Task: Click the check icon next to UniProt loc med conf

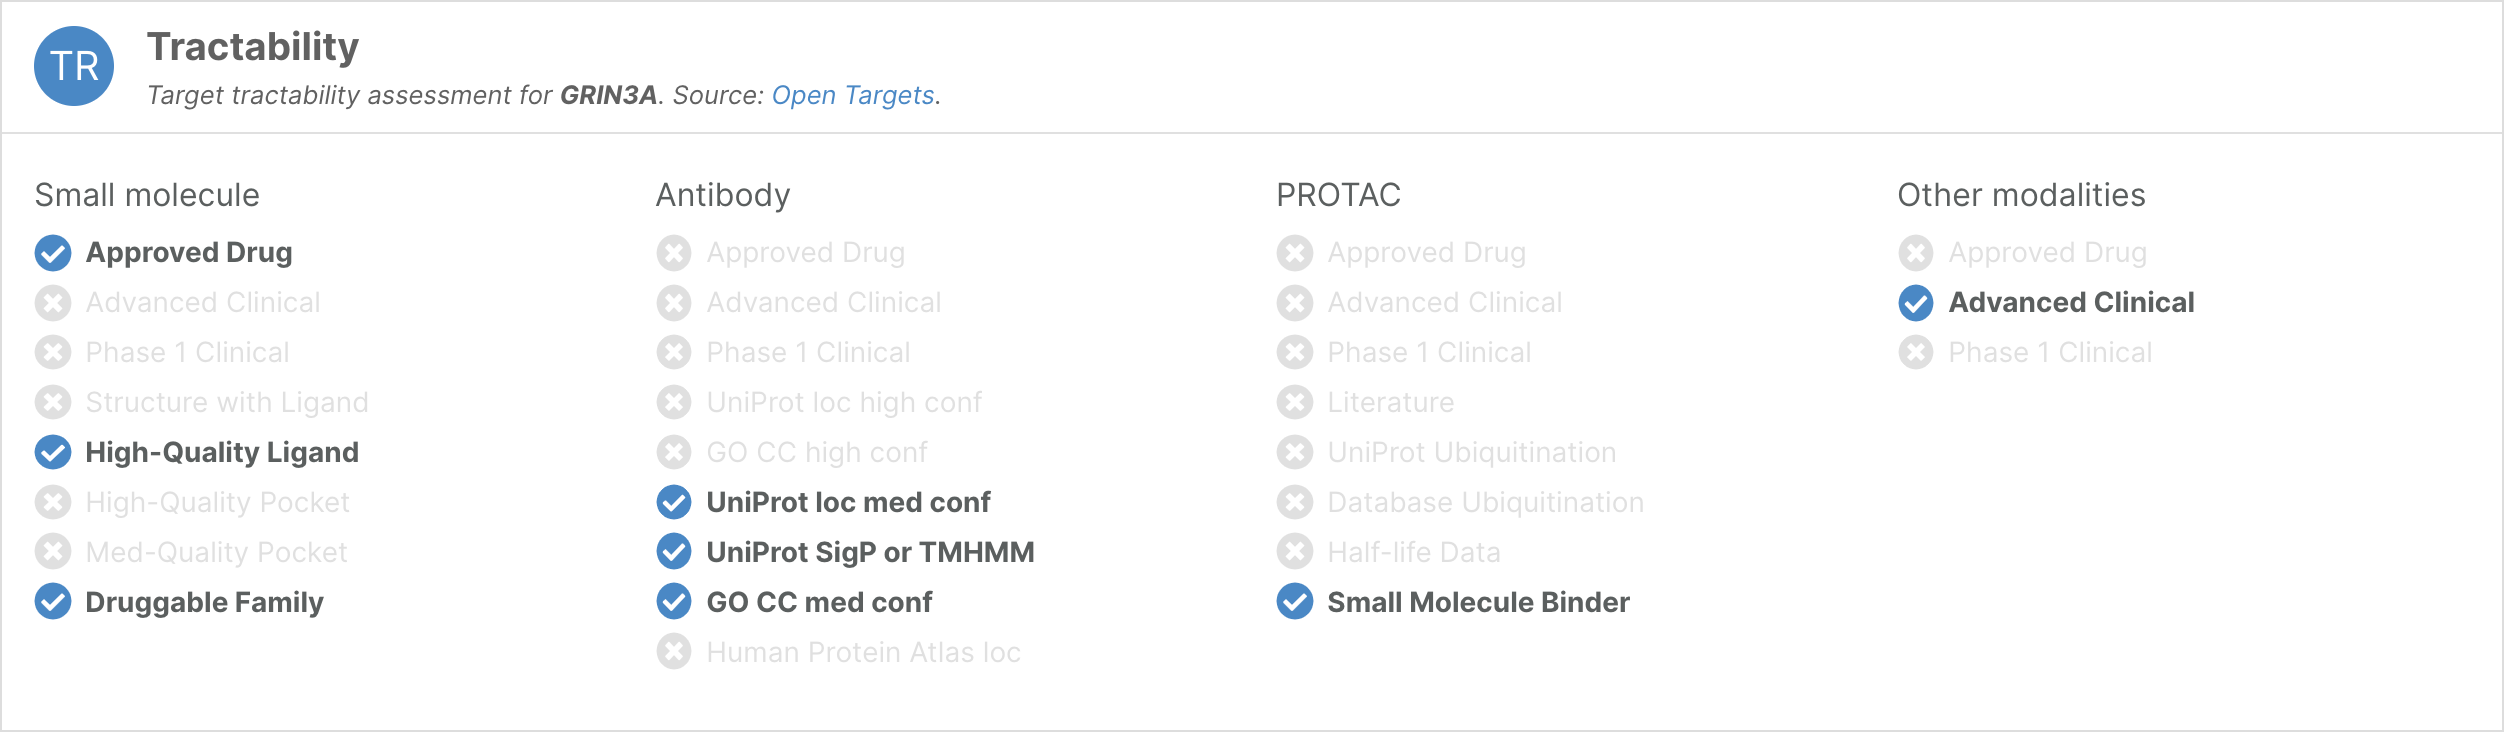Action: 675,502
